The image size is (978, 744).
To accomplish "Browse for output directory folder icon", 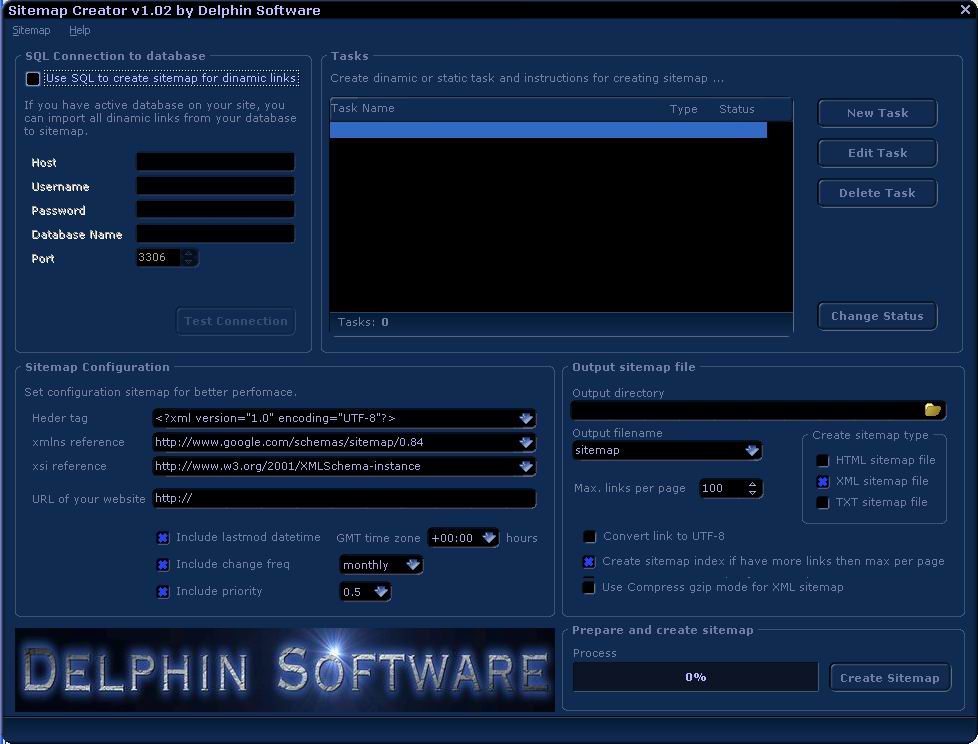I will tap(932, 410).
